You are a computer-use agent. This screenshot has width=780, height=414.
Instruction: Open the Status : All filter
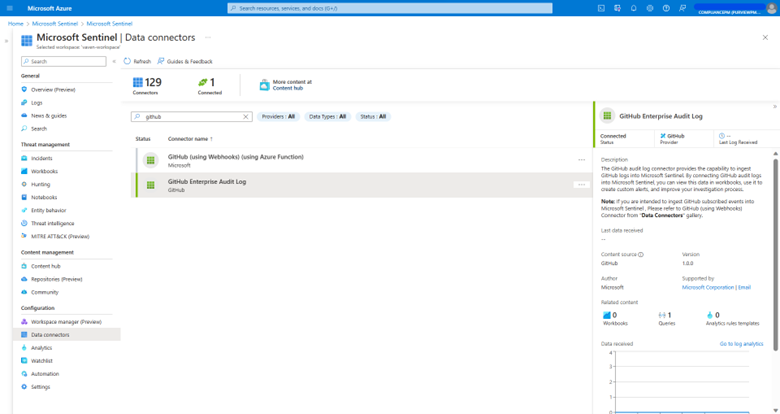click(x=373, y=116)
